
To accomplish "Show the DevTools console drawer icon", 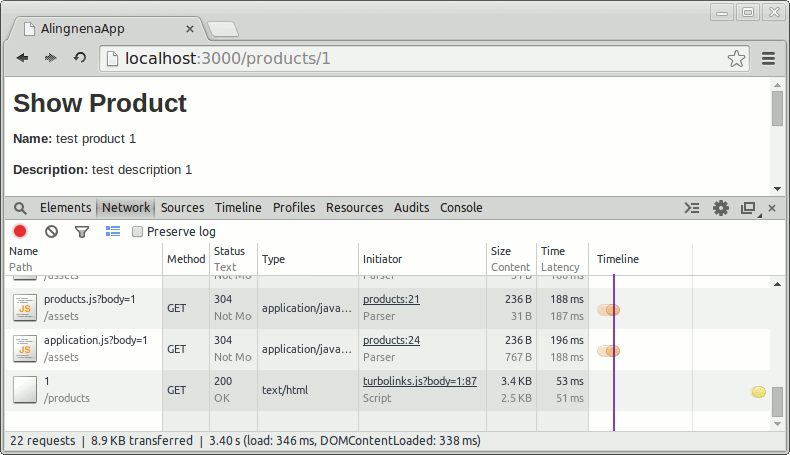I will click(x=691, y=208).
